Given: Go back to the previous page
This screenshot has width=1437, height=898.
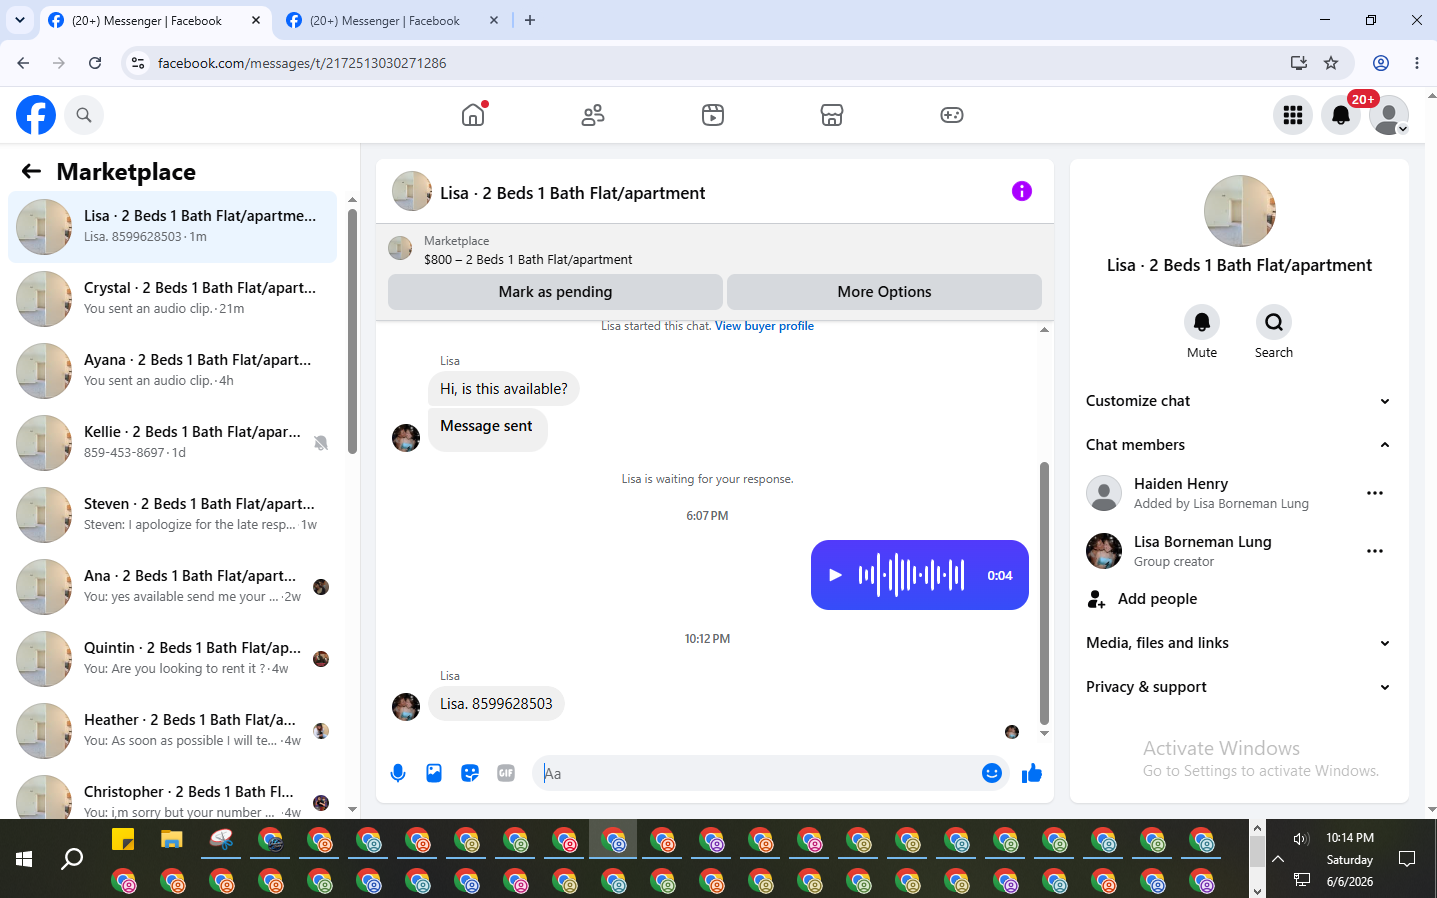Looking at the screenshot, I should [23, 63].
